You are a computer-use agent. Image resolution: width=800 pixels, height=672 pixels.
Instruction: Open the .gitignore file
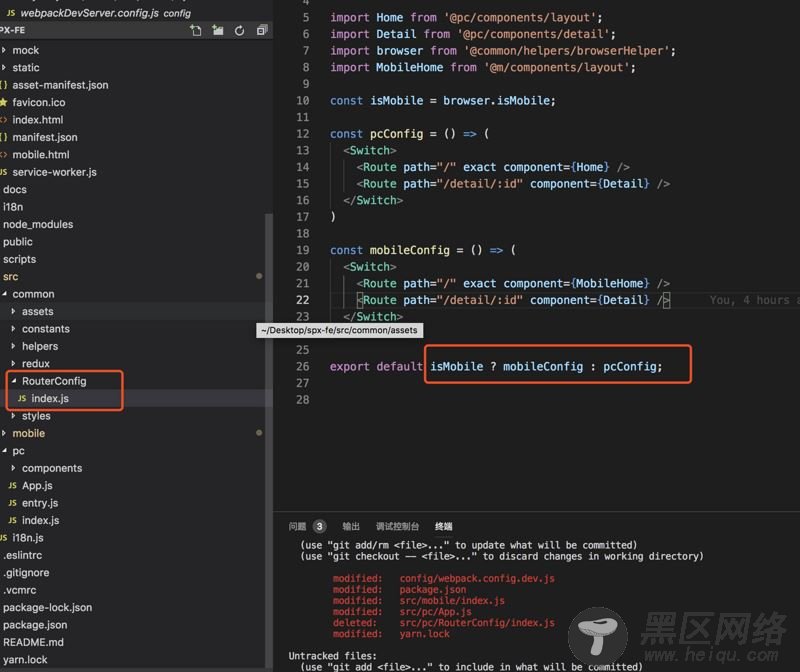(x=26, y=573)
